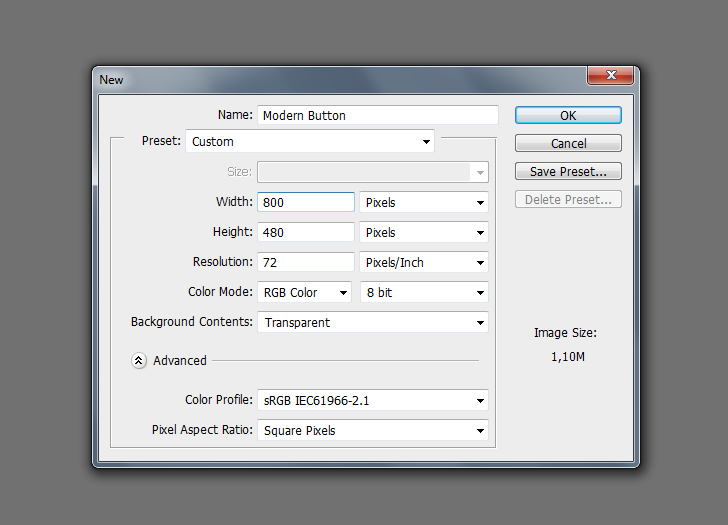Open Background Contents Transparent dropdown
728x525 pixels.
[372, 323]
